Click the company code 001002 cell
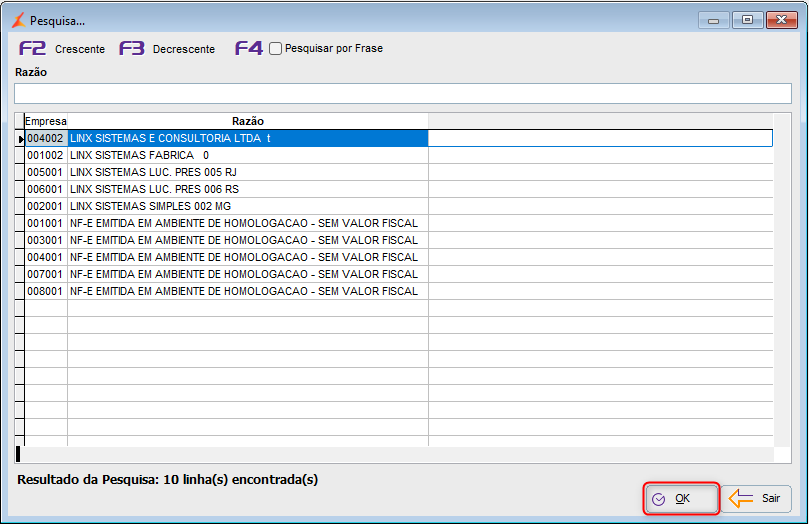Viewport: 809px width, 524px height. (x=46, y=155)
